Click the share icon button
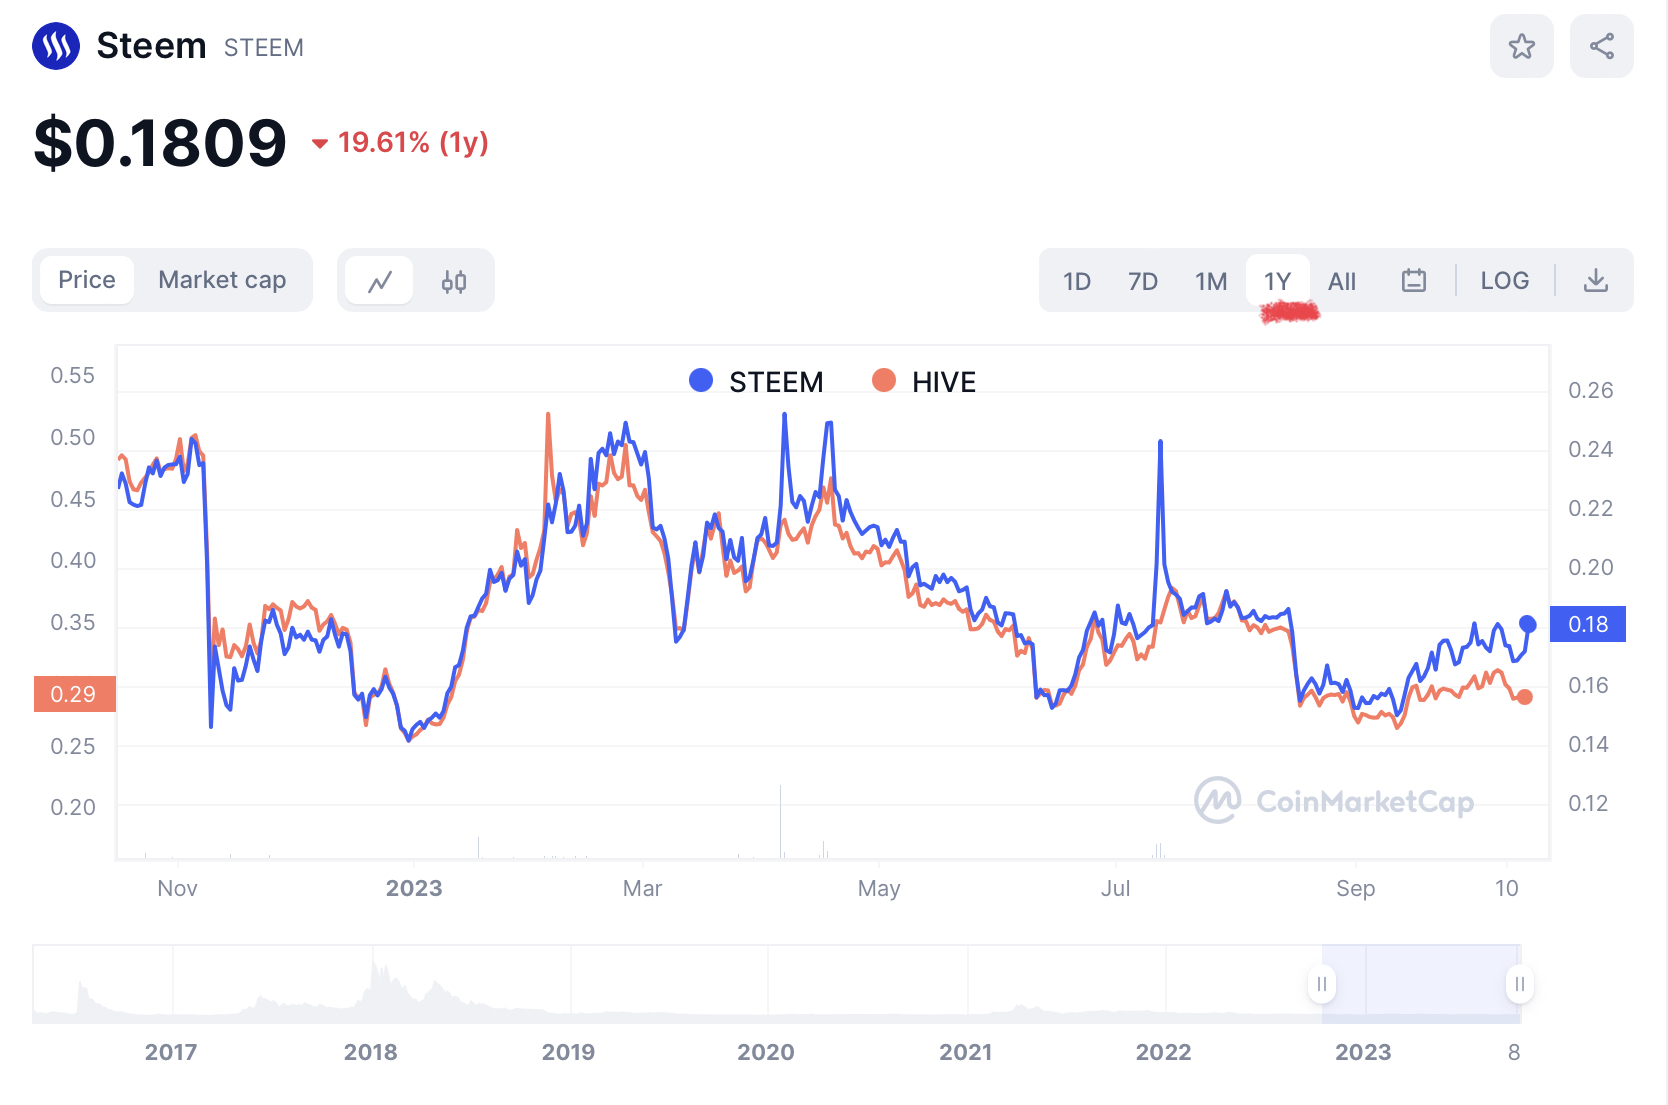Viewport: 1668px width, 1105px height. click(x=1601, y=46)
